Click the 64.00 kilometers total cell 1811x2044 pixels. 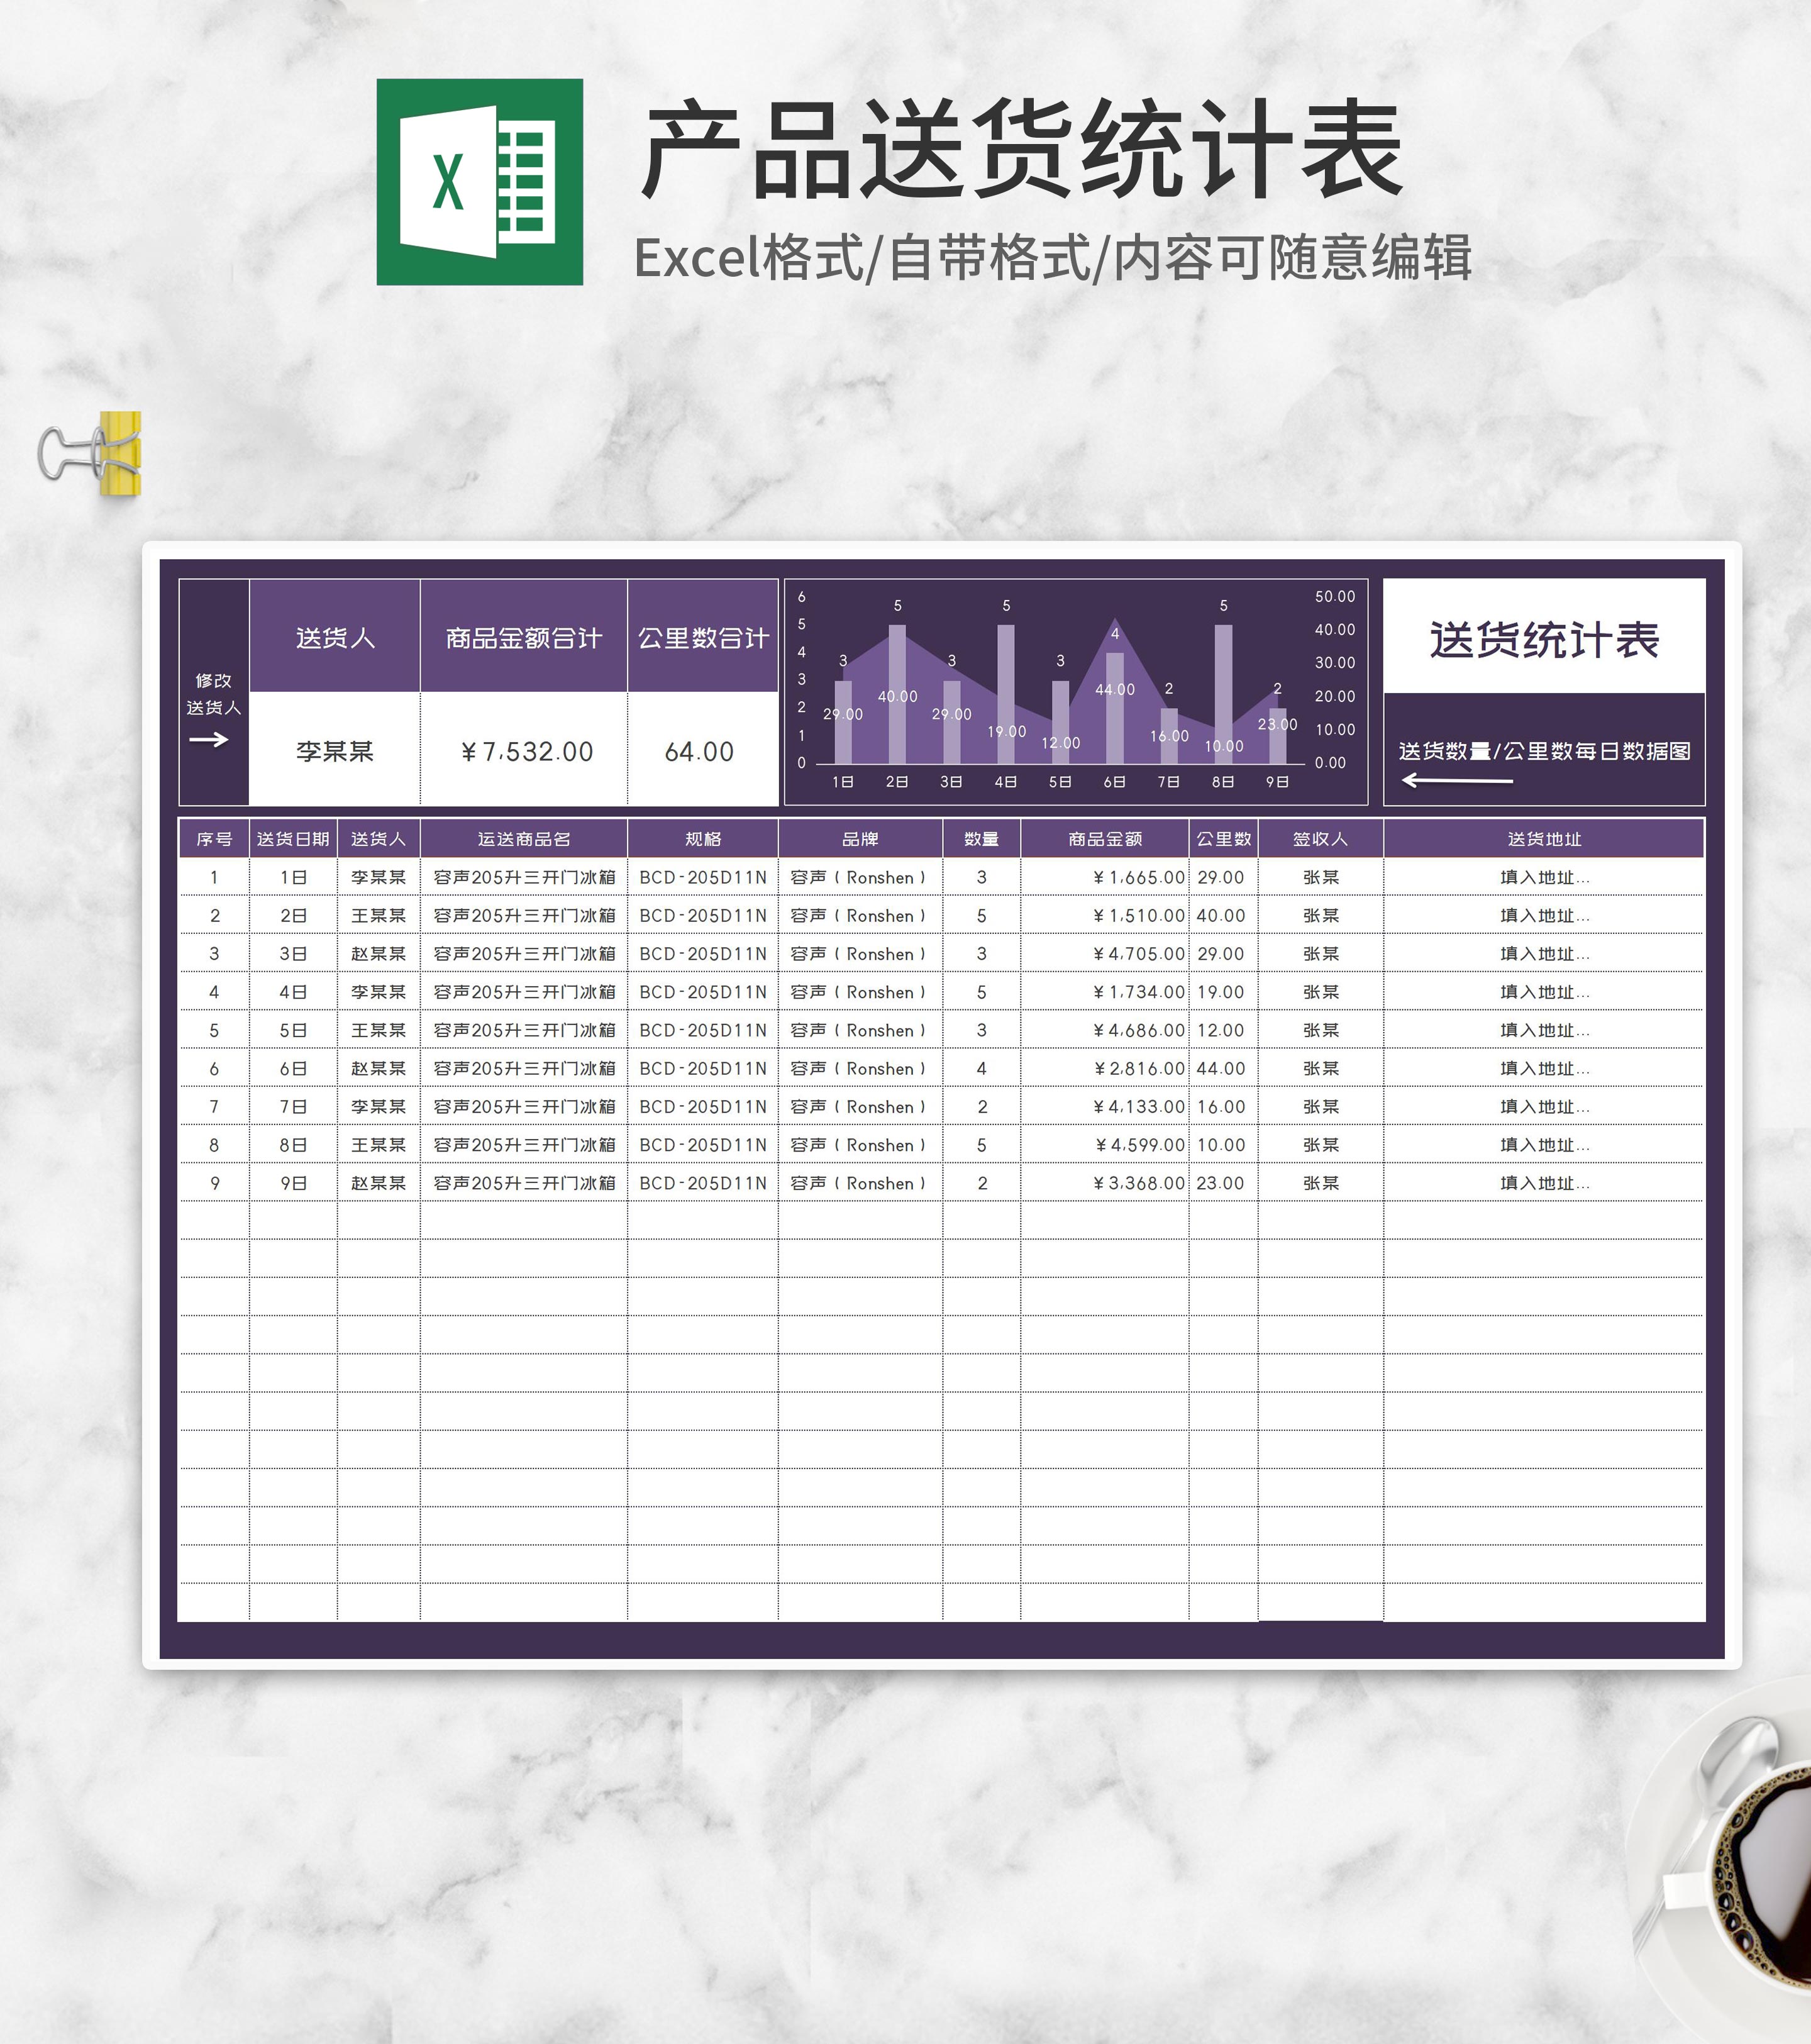click(x=699, y=751)
